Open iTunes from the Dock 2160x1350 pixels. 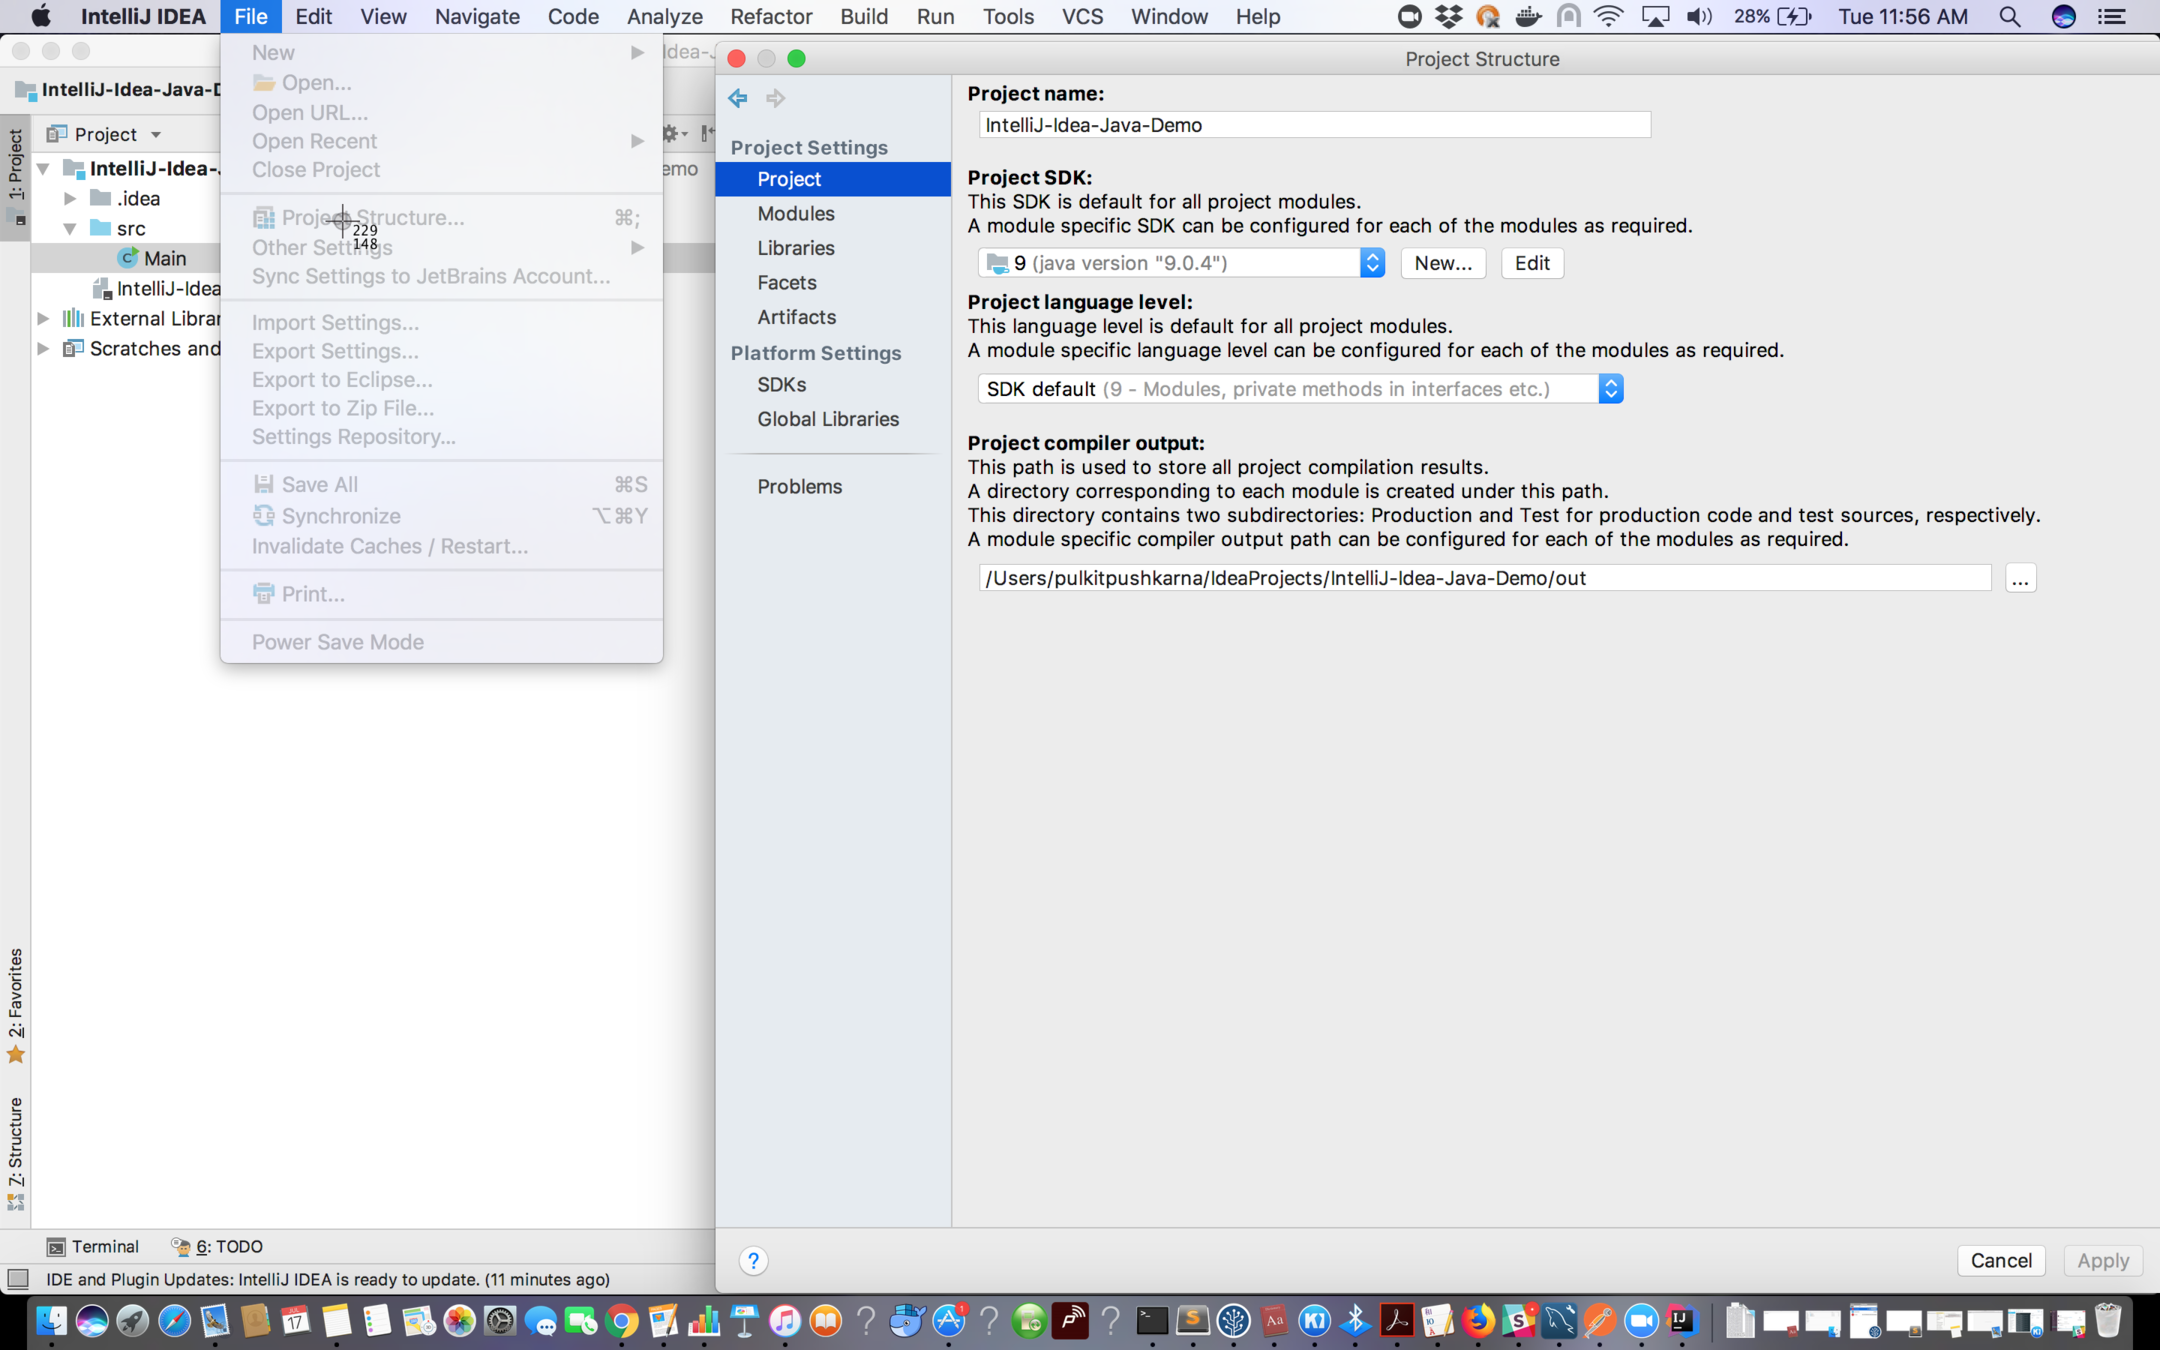tap(785, 1321)
